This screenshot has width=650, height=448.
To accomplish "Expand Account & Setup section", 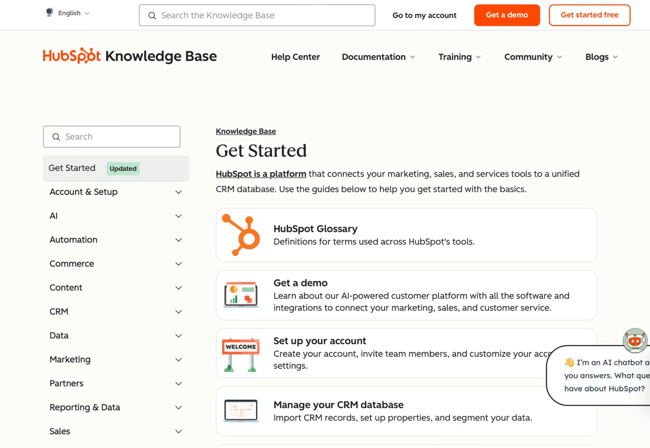I will tap(116, 192).
